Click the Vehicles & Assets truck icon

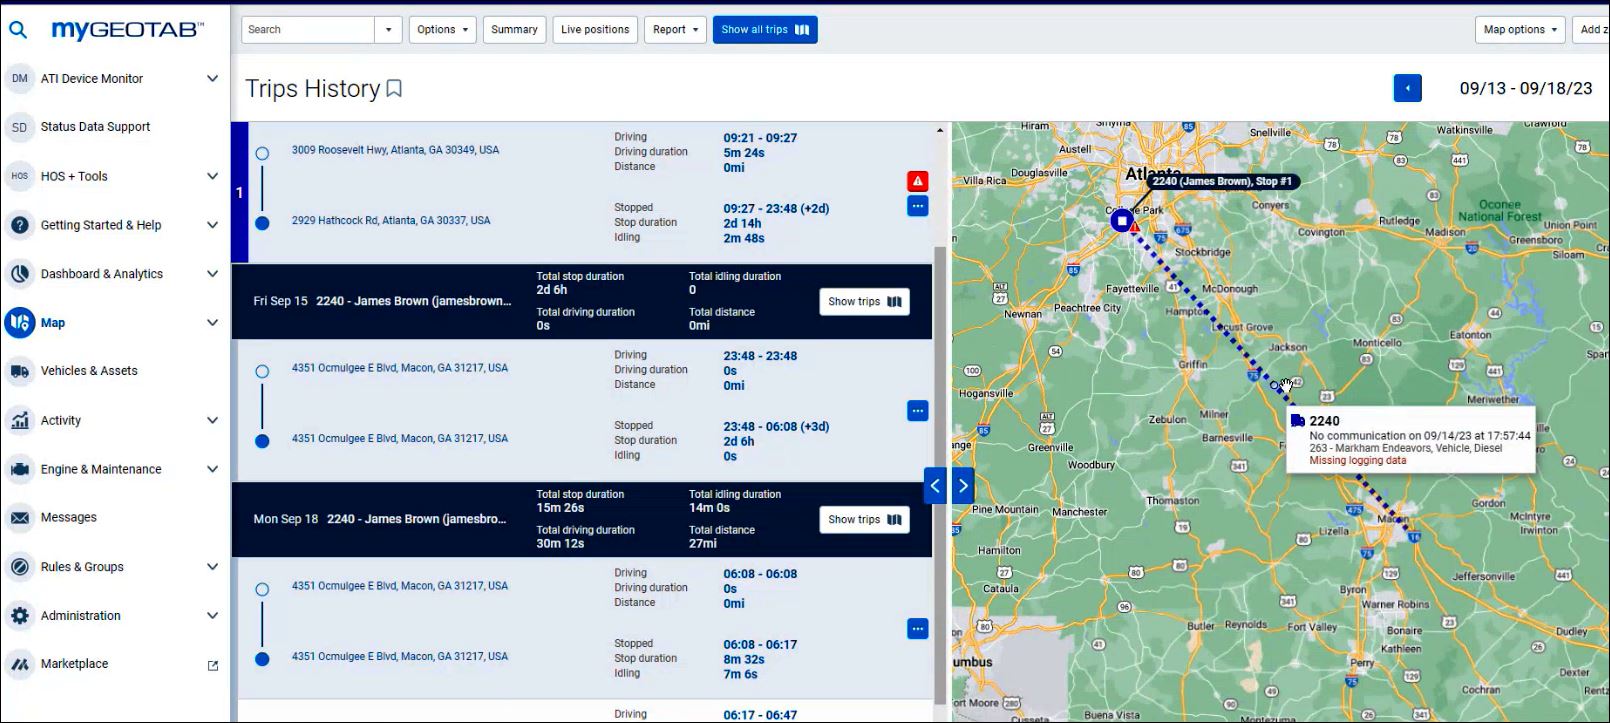tap(20, 371)
